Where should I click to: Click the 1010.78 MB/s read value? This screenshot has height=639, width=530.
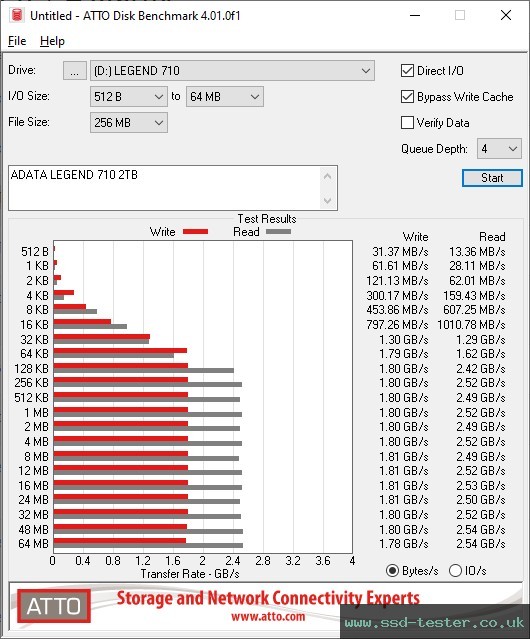click(471, 325)
